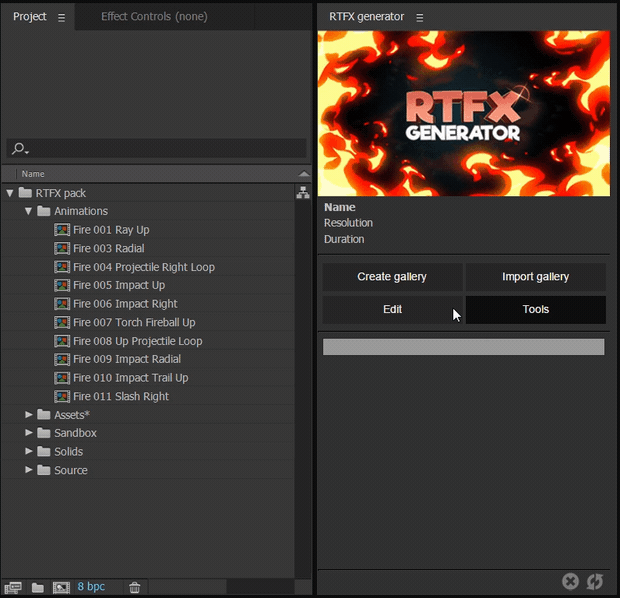Delete selected project items with trash icon
620x598 pixels.
click(x=134, y=587)
